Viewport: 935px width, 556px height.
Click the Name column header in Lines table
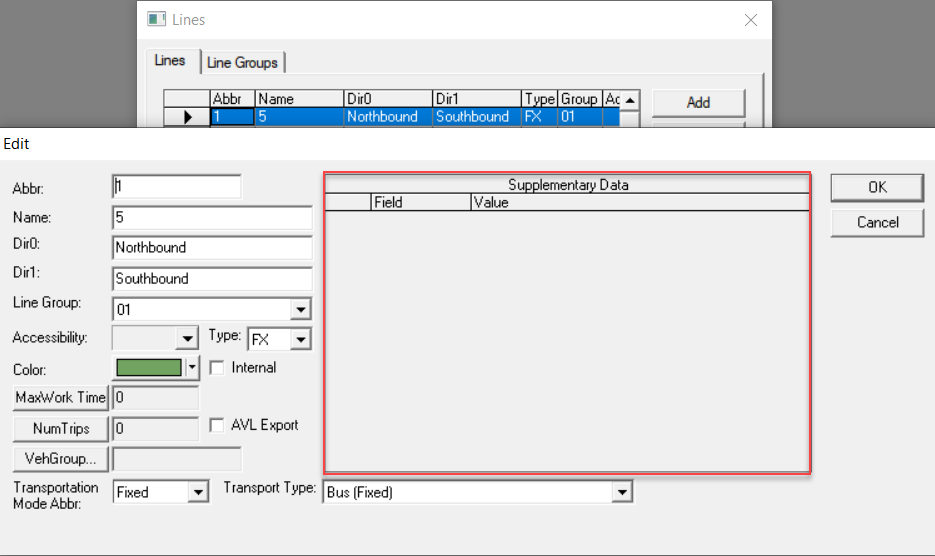coord(299,99)
